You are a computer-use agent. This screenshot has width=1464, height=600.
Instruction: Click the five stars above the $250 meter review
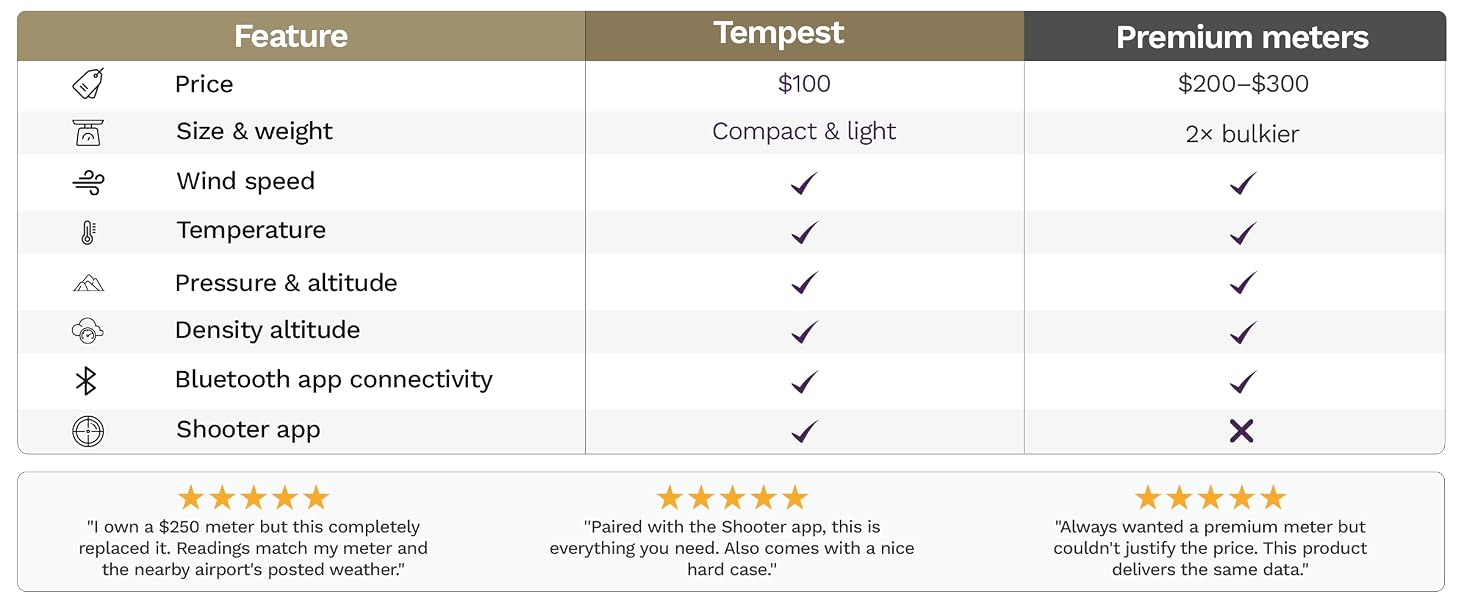pos(253,497)
